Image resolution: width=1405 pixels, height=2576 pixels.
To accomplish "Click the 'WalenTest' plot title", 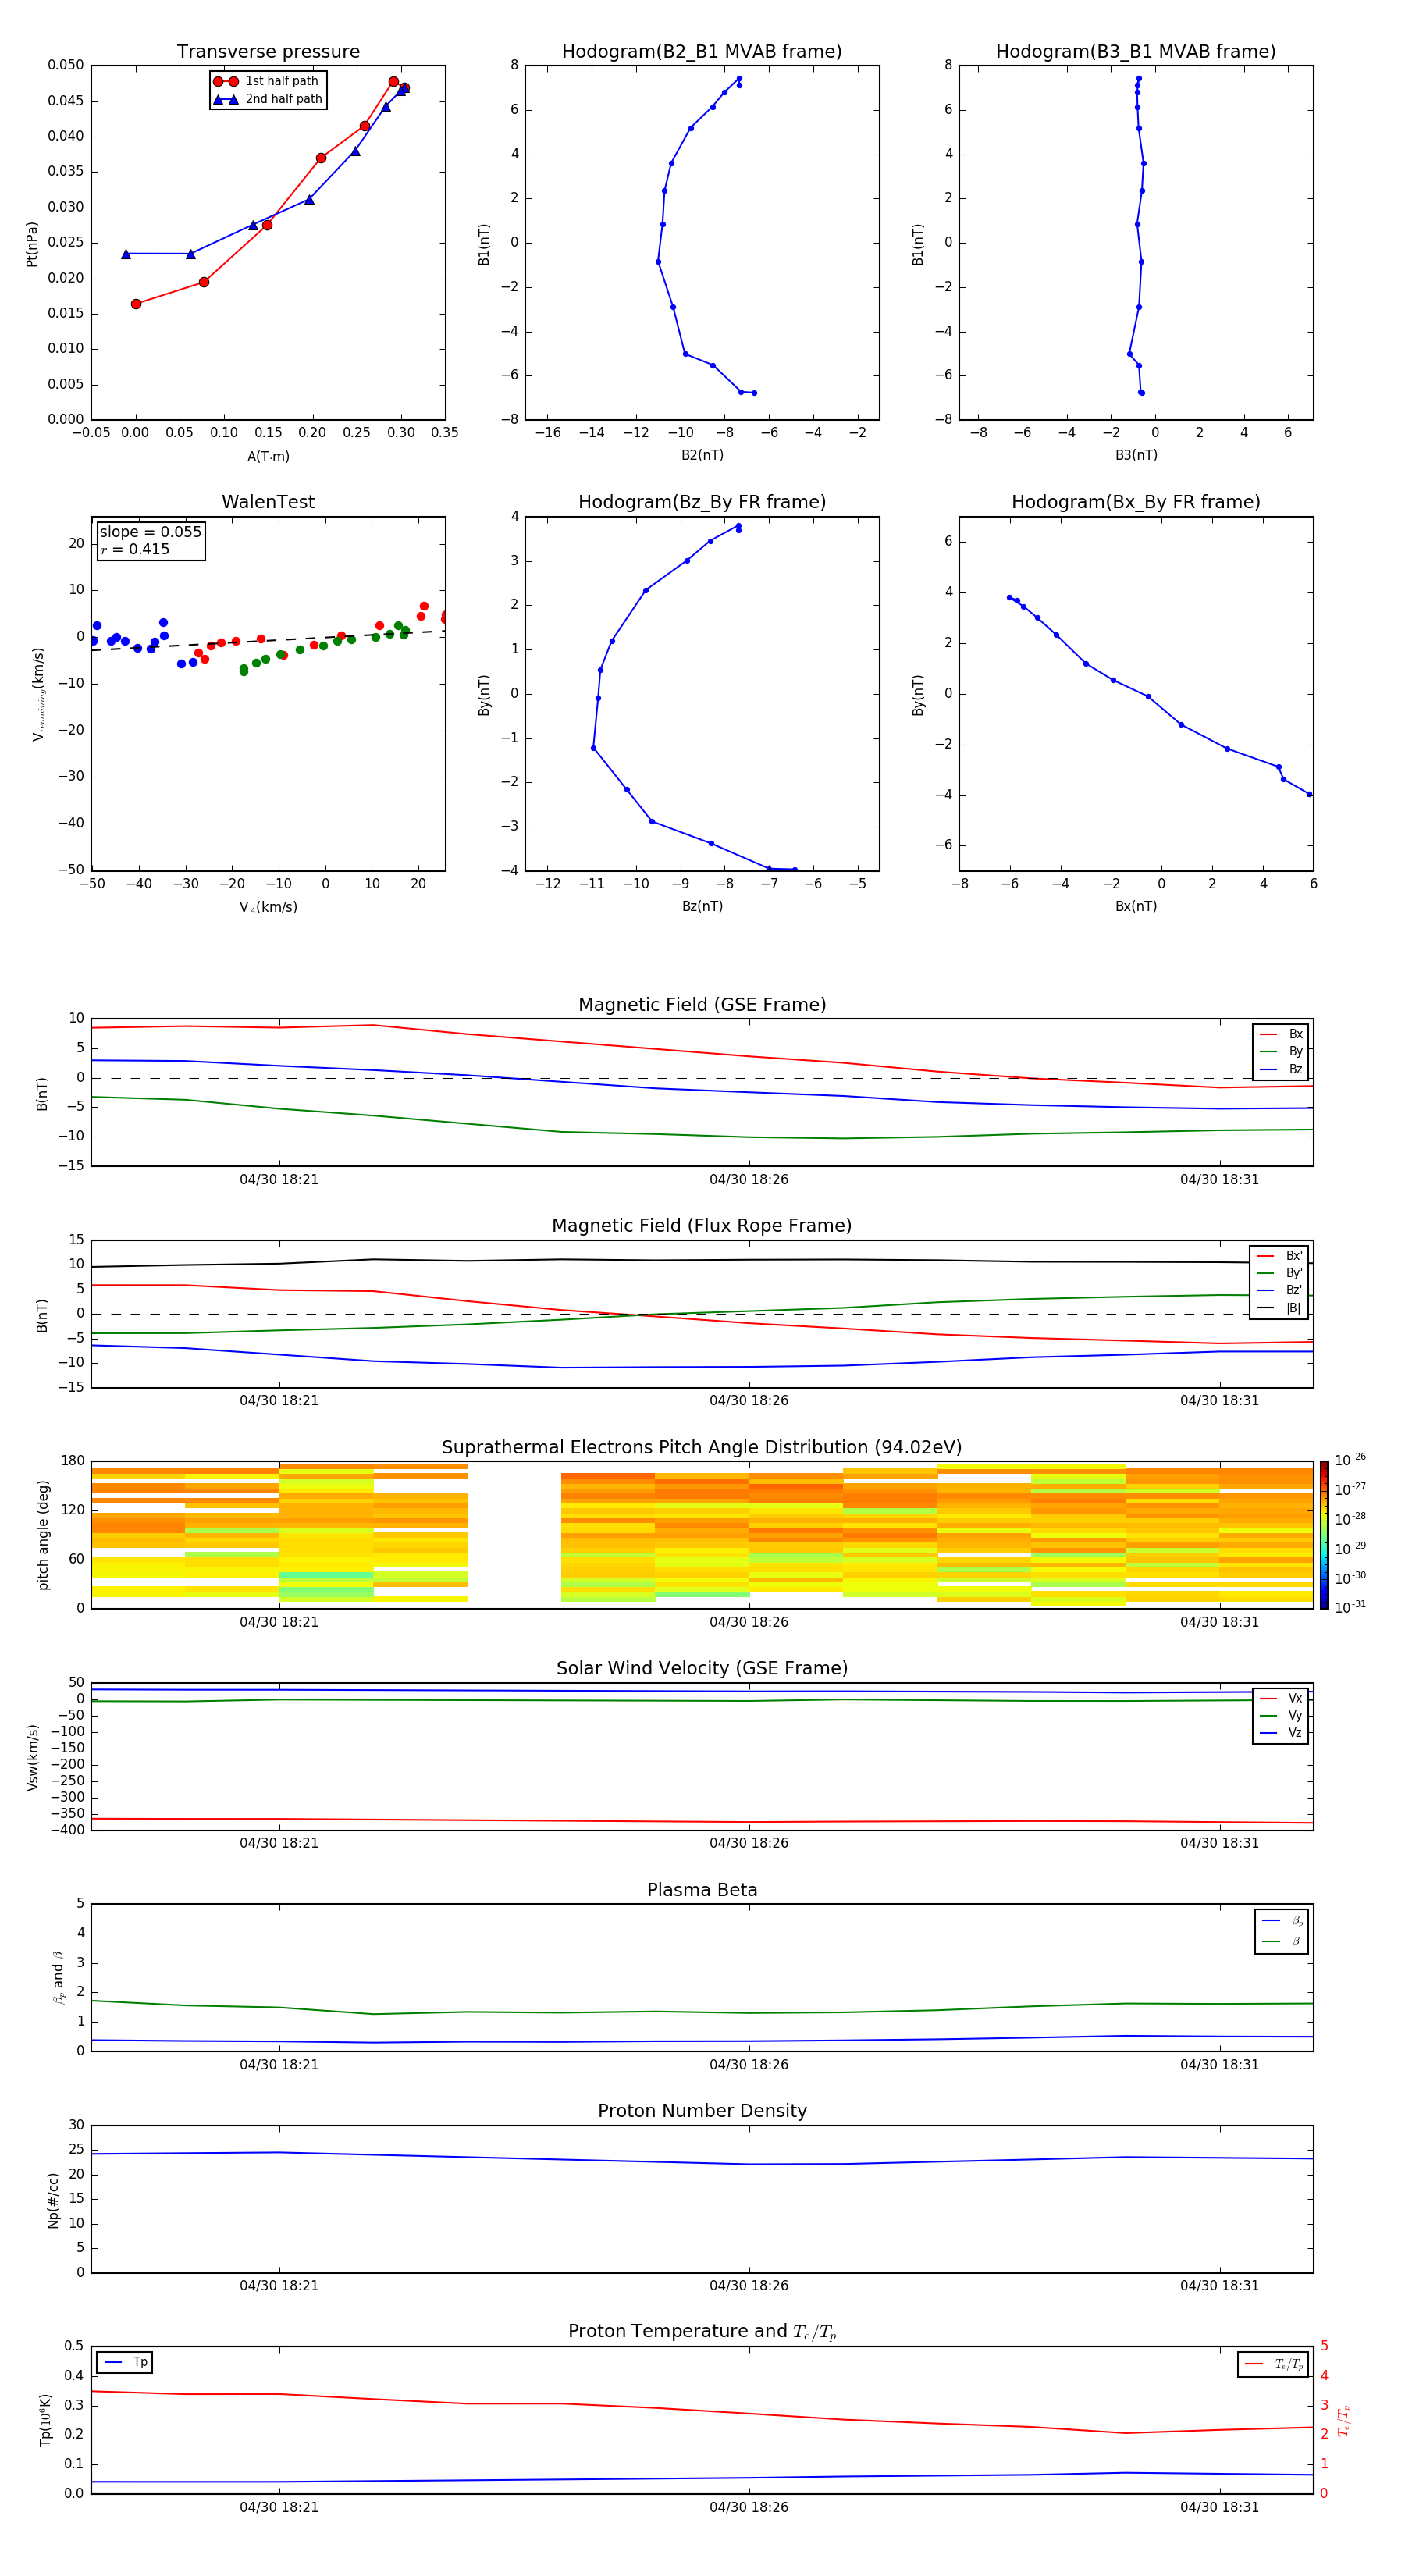I will (x=268, y=502).
